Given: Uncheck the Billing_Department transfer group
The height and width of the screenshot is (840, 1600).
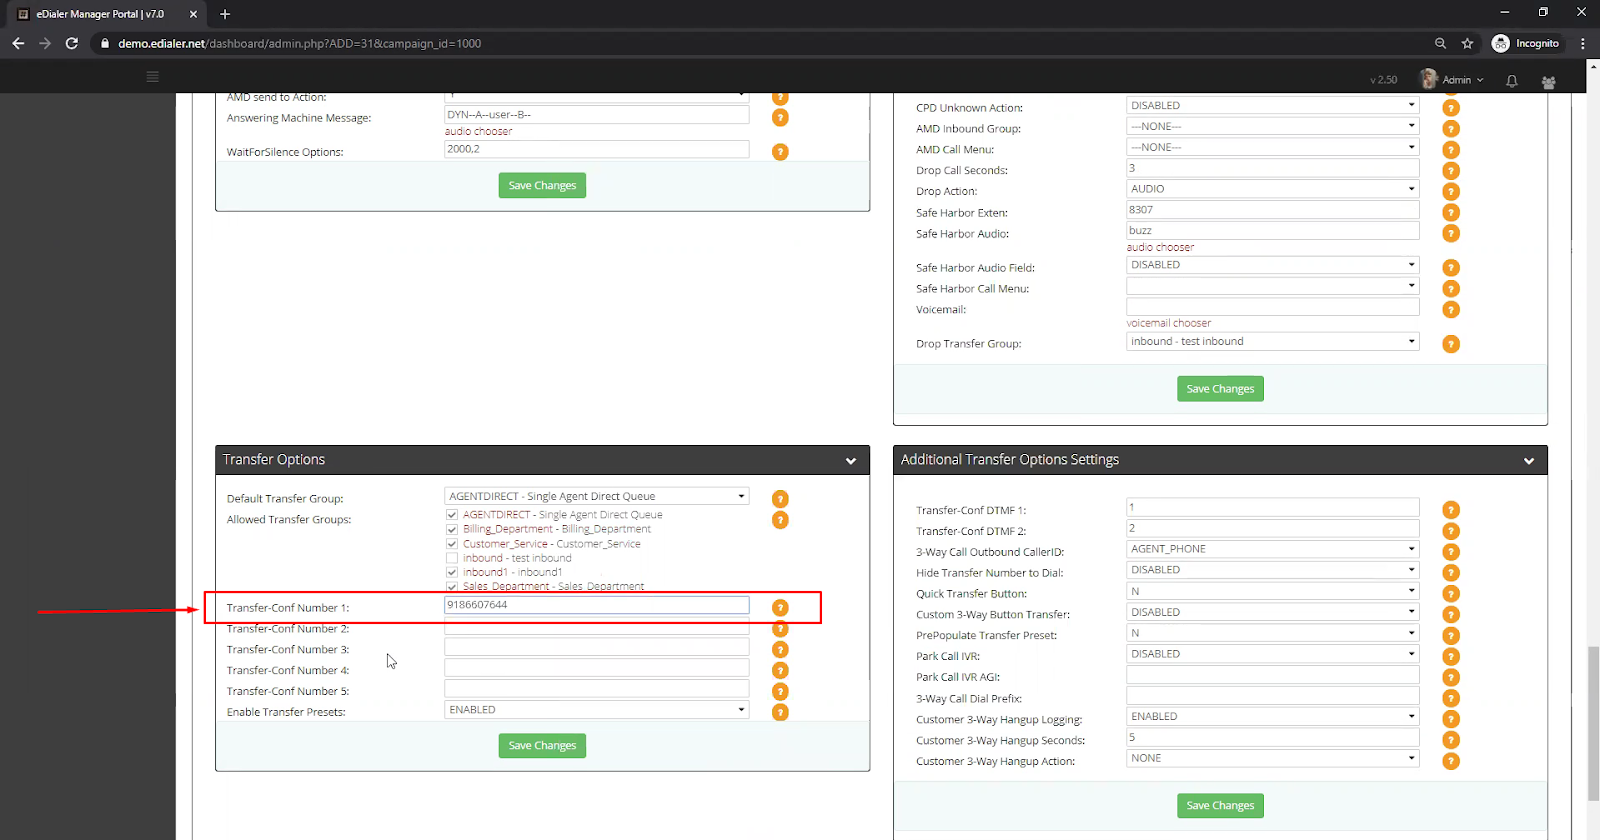Looking at the screenshot, I should 452,530.
